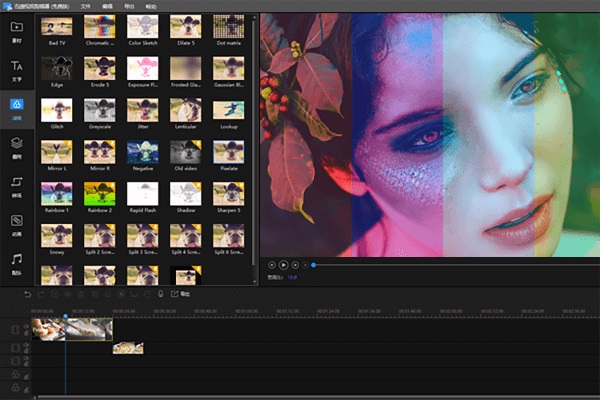Select the small clip on second track
The width and height of the screenshot is (600, 400).
pos(128,348)
